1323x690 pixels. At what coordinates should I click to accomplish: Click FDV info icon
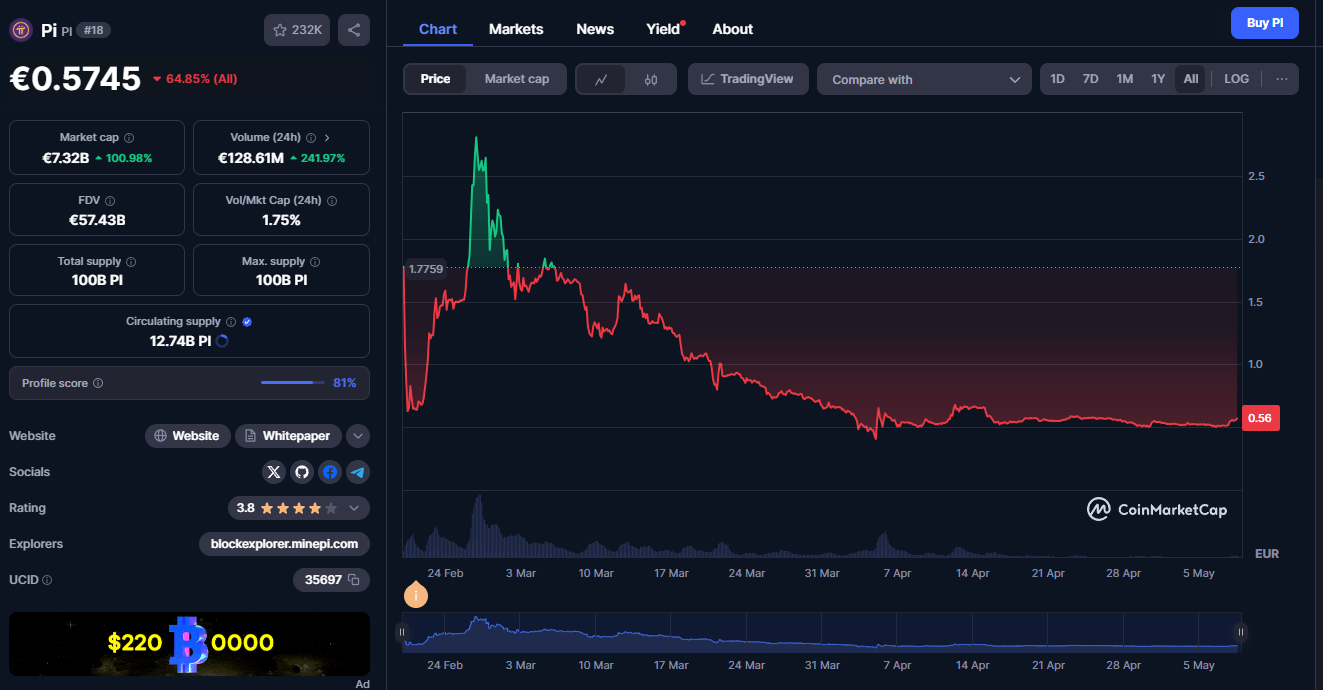110,201
